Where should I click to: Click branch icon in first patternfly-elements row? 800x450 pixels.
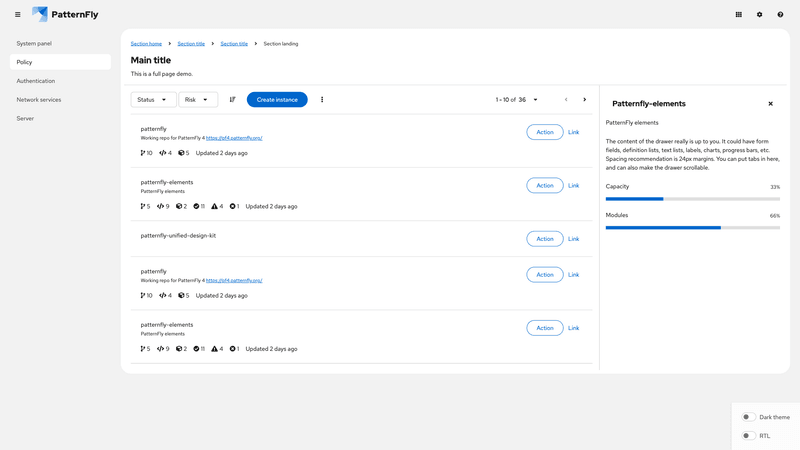[x=142, y=207]
